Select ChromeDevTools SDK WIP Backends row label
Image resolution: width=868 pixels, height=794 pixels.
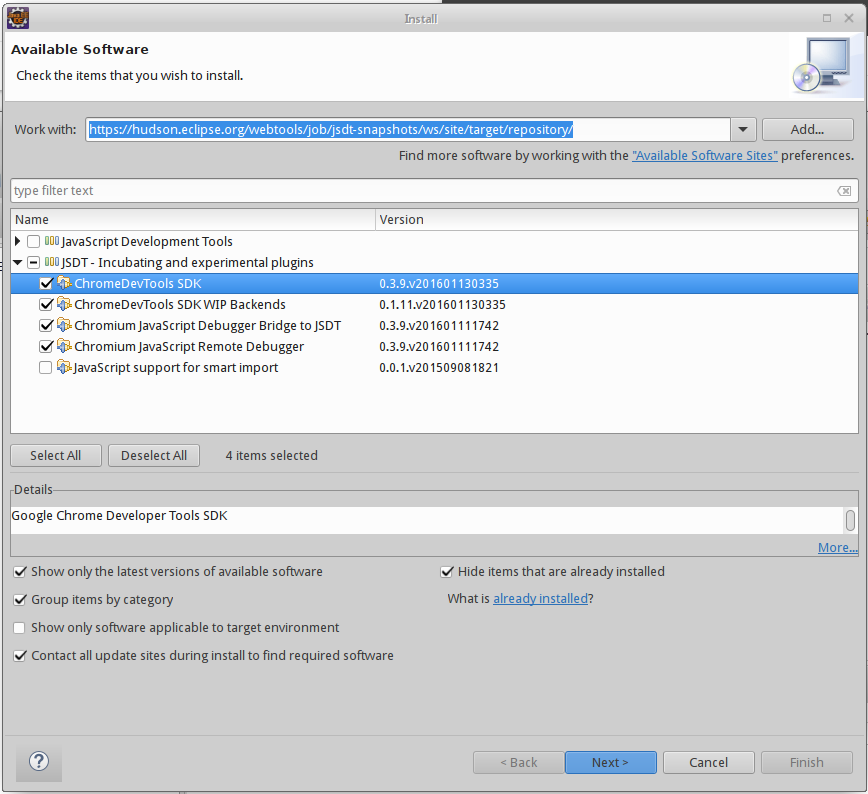(x=180, y=305)
